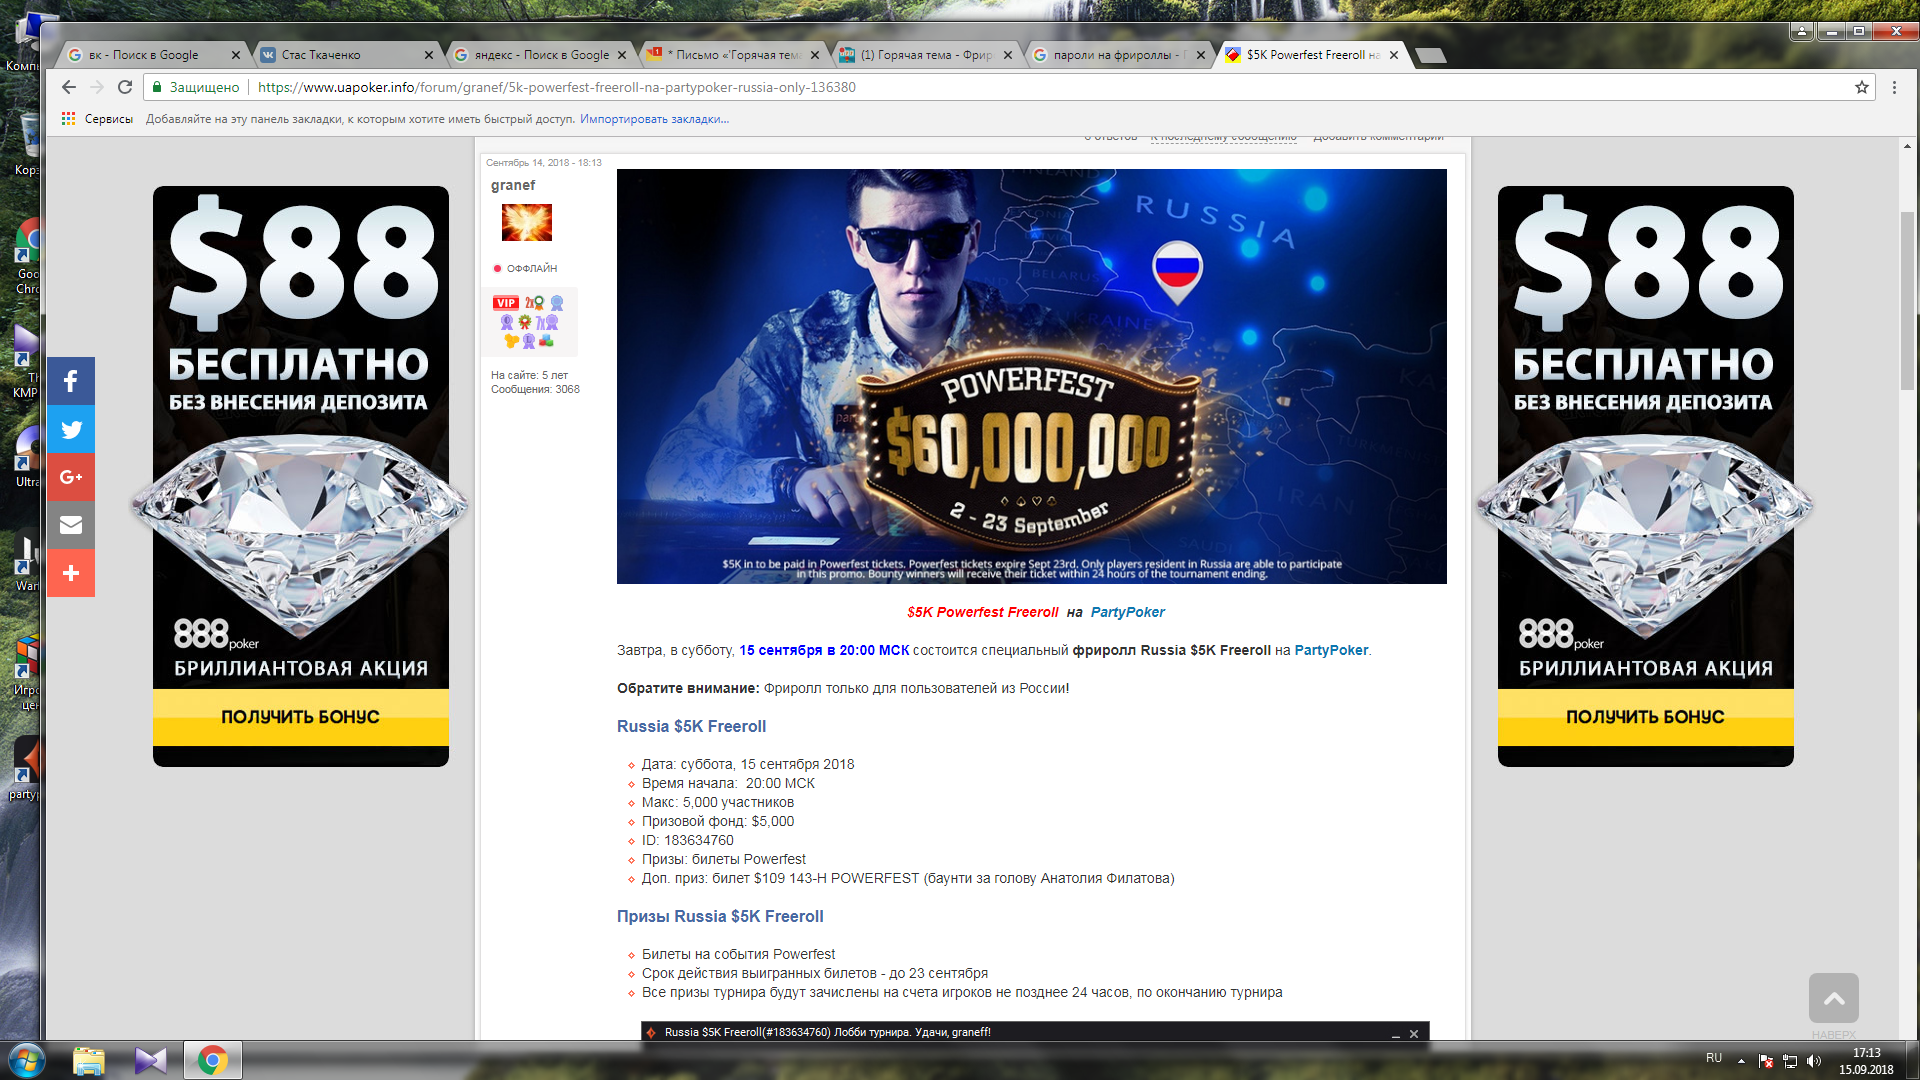
Task: Show hidden system tray icons
Action: pos(1741,1061)
